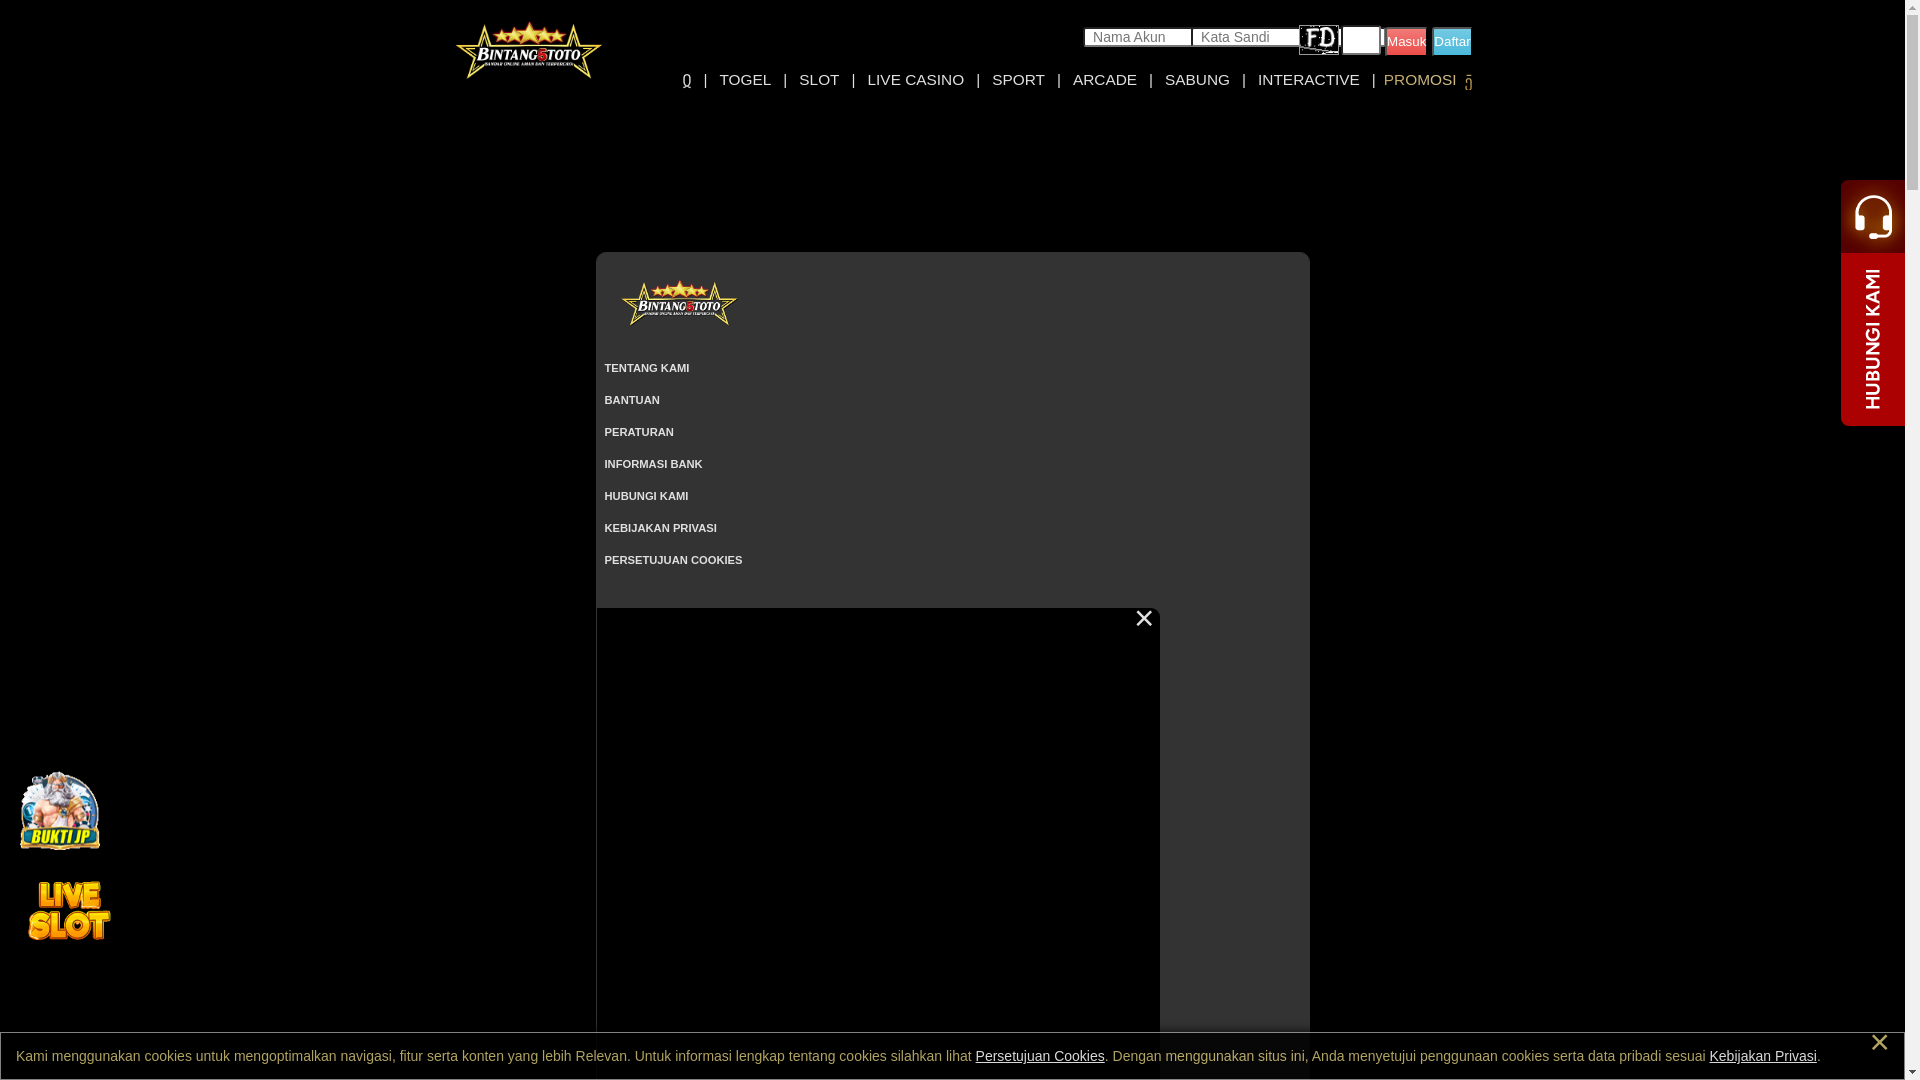
Task: Open the Peraturan link
Action: pos(639,432)
